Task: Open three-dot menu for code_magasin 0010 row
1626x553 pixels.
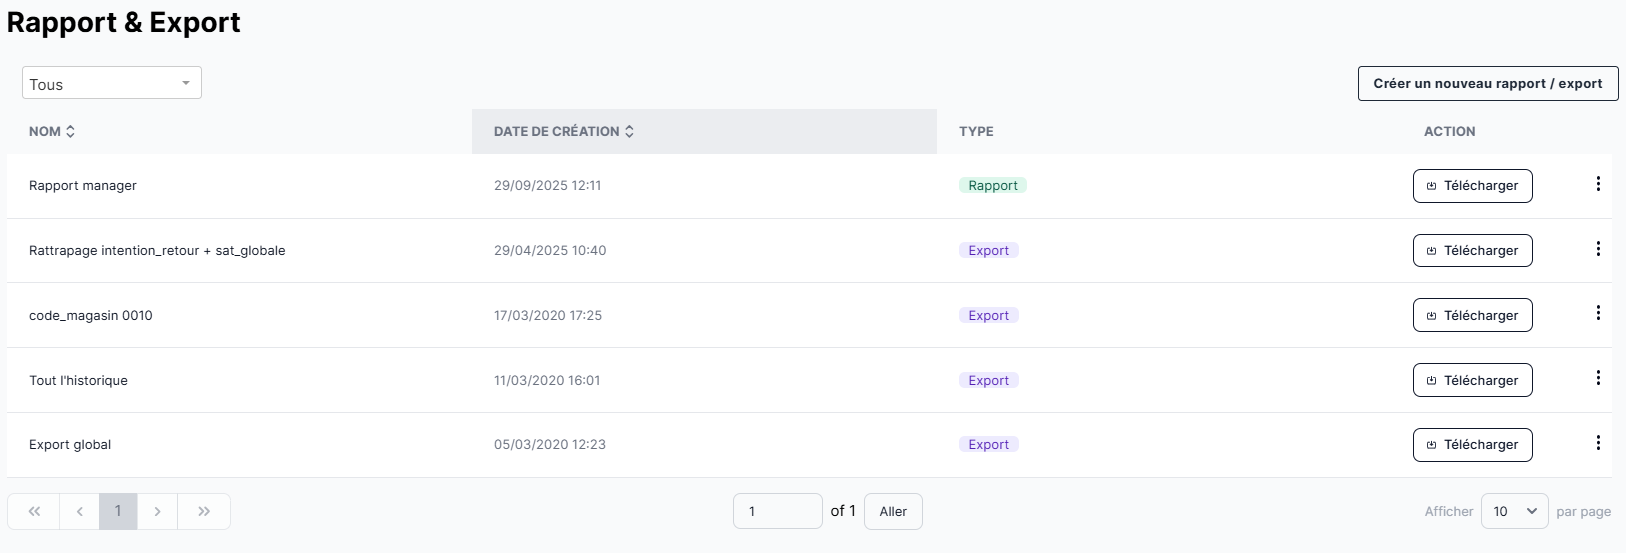Action: (x=1597, y=314)
